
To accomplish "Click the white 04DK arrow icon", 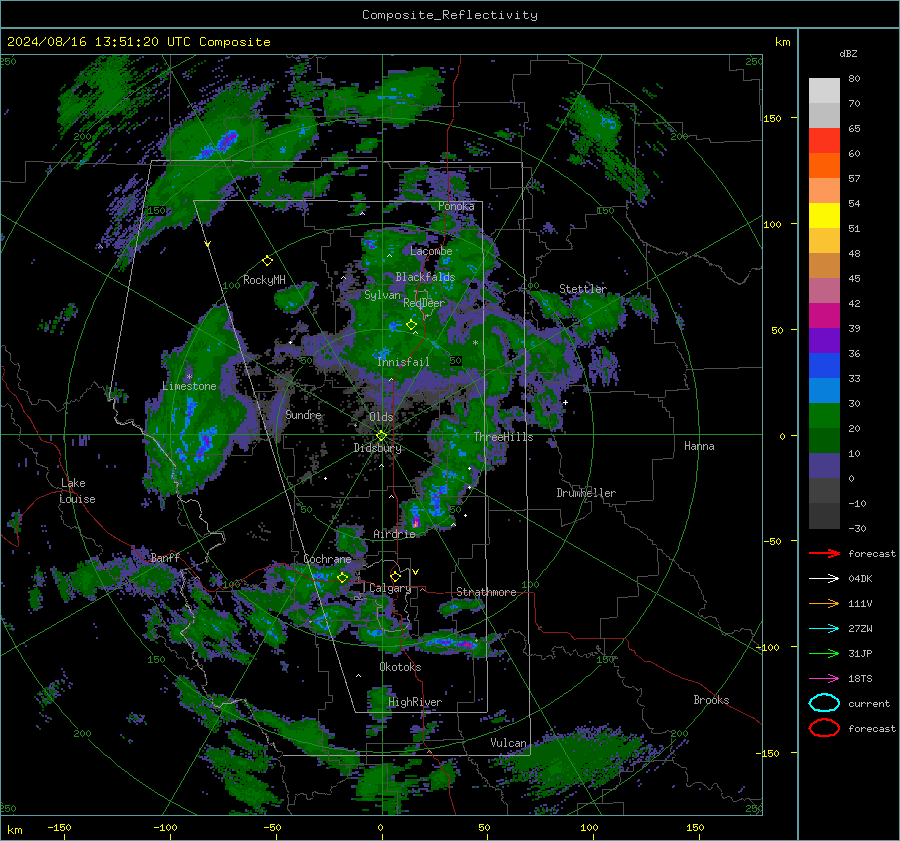I will [x=824, y=579].
